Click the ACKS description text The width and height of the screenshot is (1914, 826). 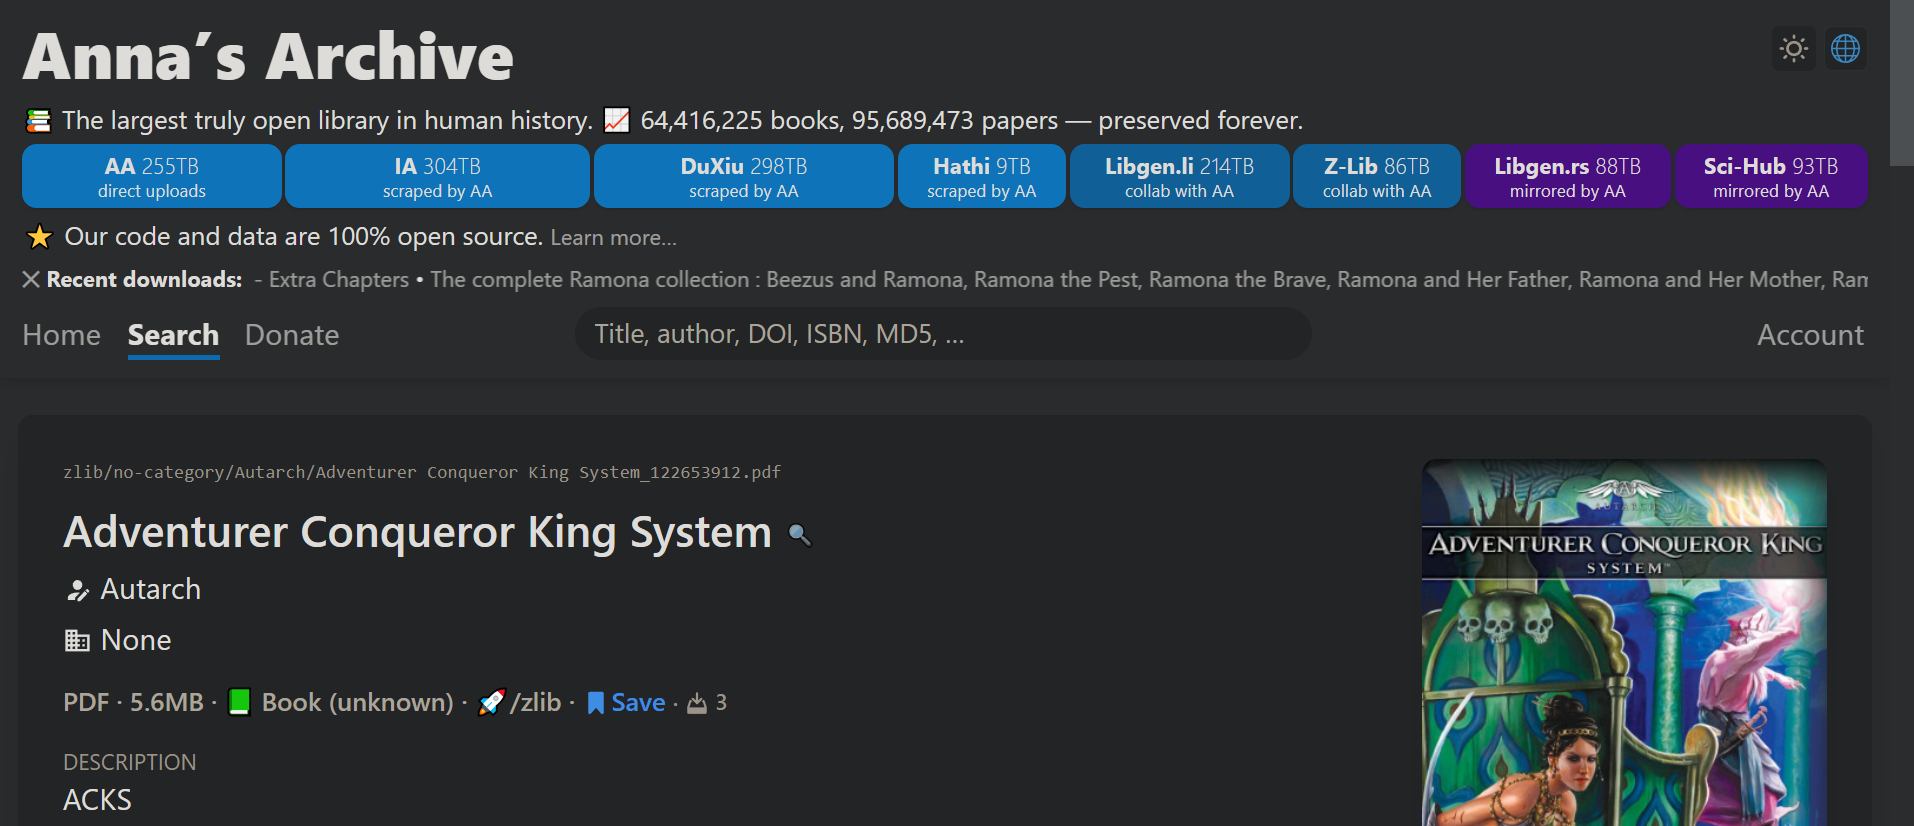pyautogui.click(x=98, y=800)
